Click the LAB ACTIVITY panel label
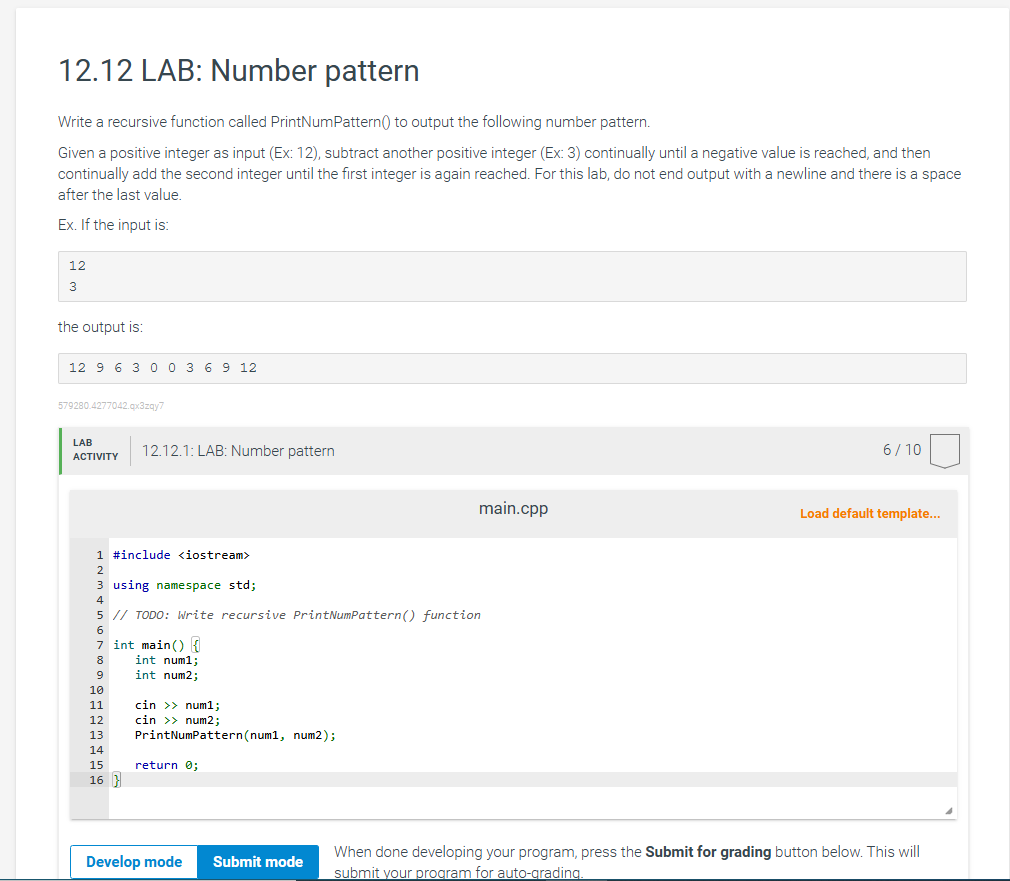 pyautogui.click(x=95, y=450)
